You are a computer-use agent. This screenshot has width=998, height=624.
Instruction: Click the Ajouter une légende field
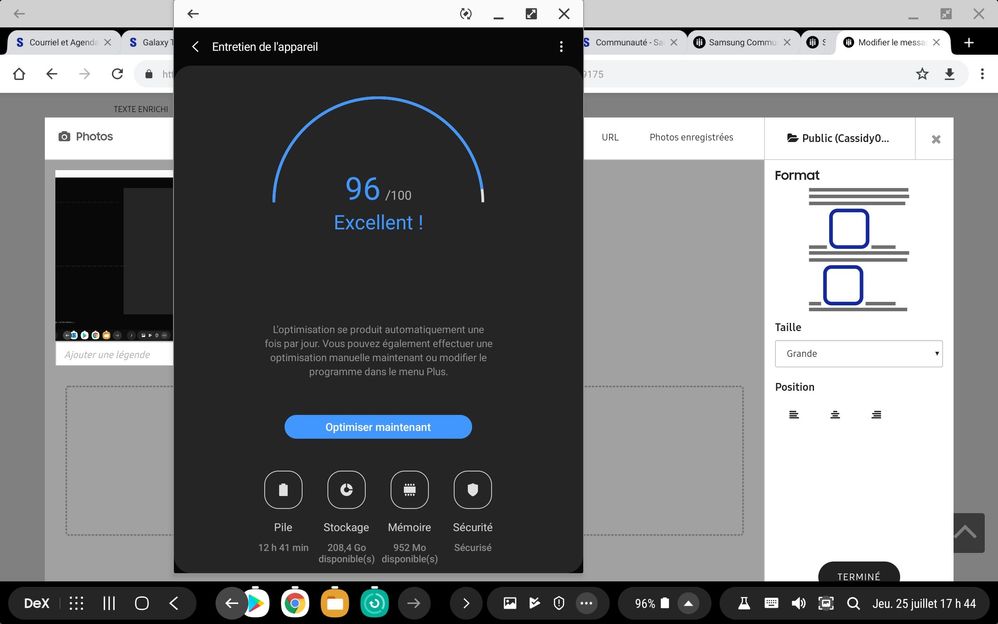coord(115,355)
